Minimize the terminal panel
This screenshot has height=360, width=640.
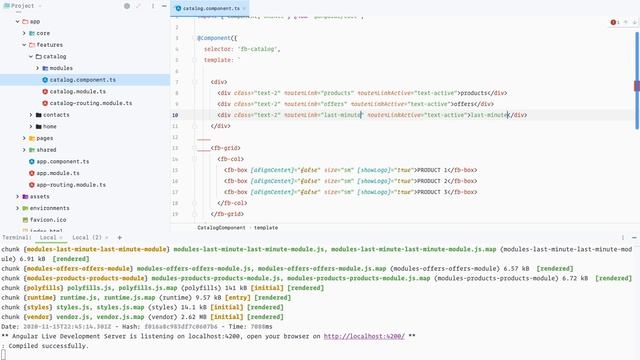634,238
